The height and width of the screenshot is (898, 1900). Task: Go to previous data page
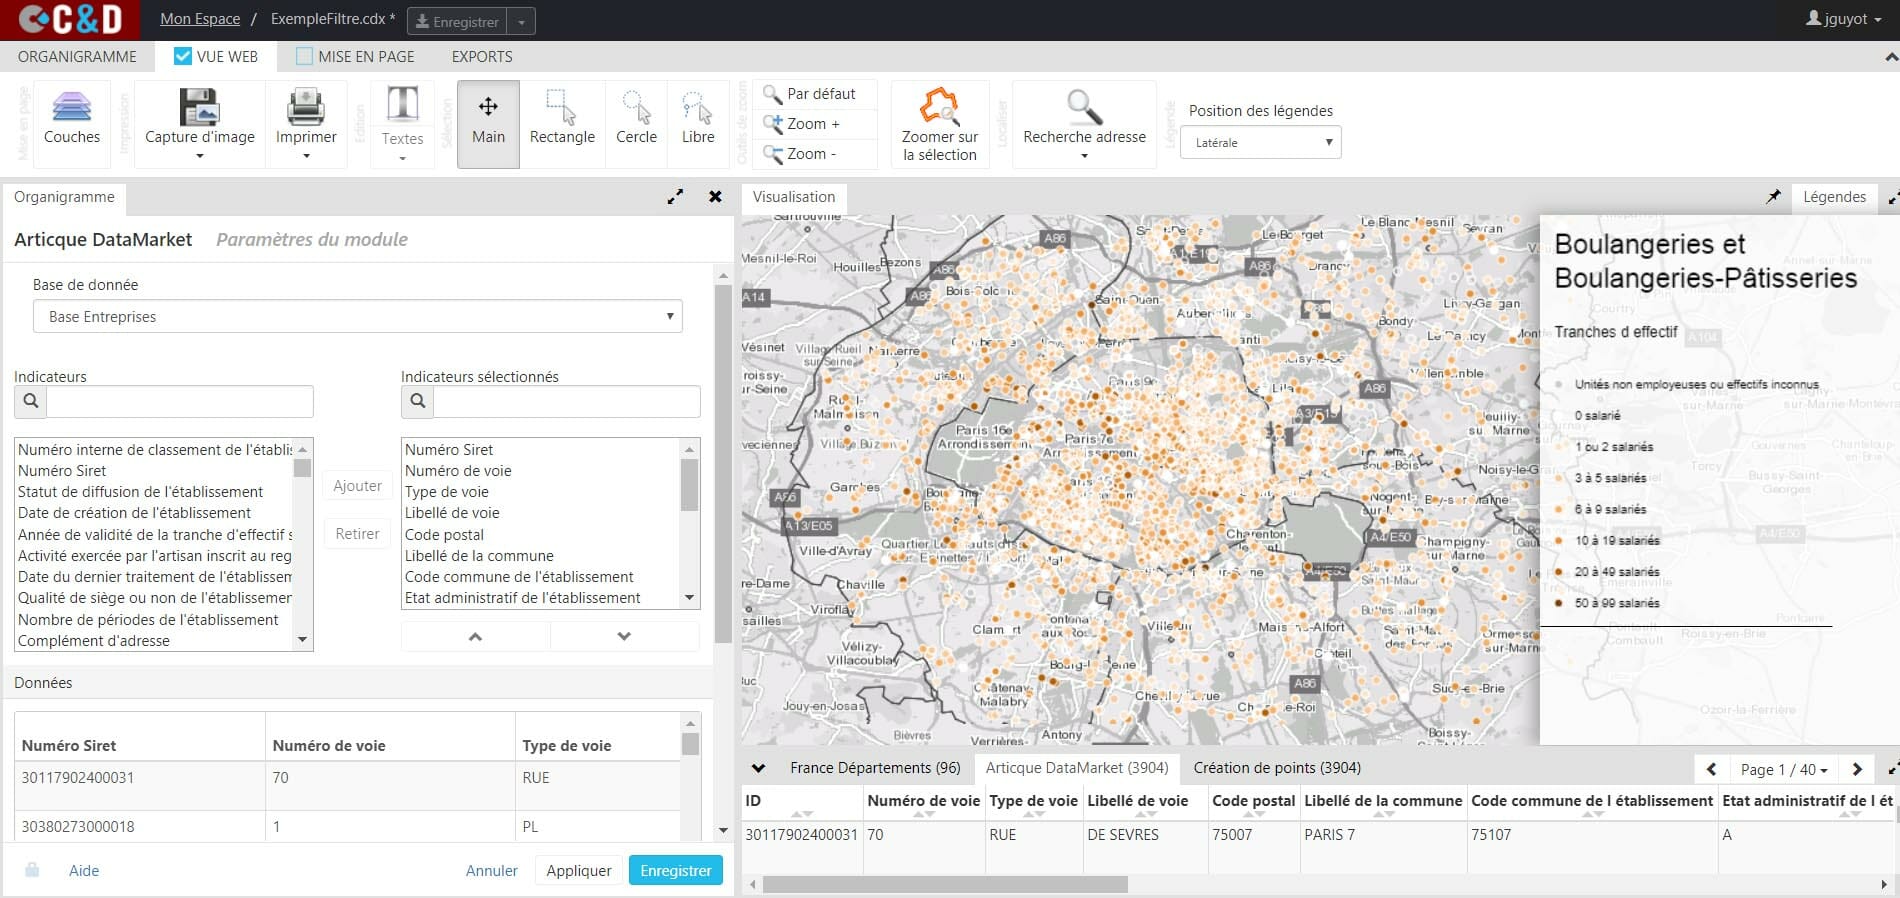tap(1711, 769)
